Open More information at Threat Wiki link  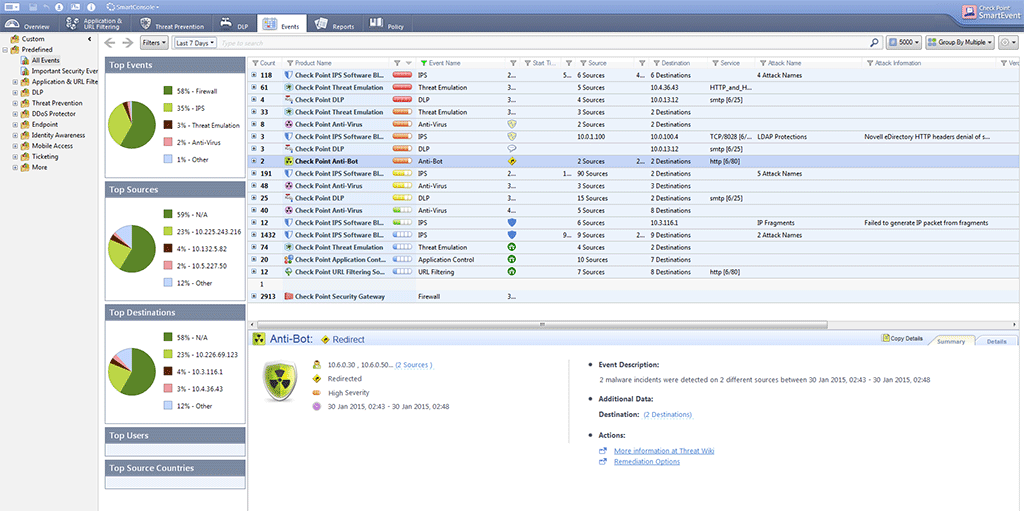tap(663, 451)
